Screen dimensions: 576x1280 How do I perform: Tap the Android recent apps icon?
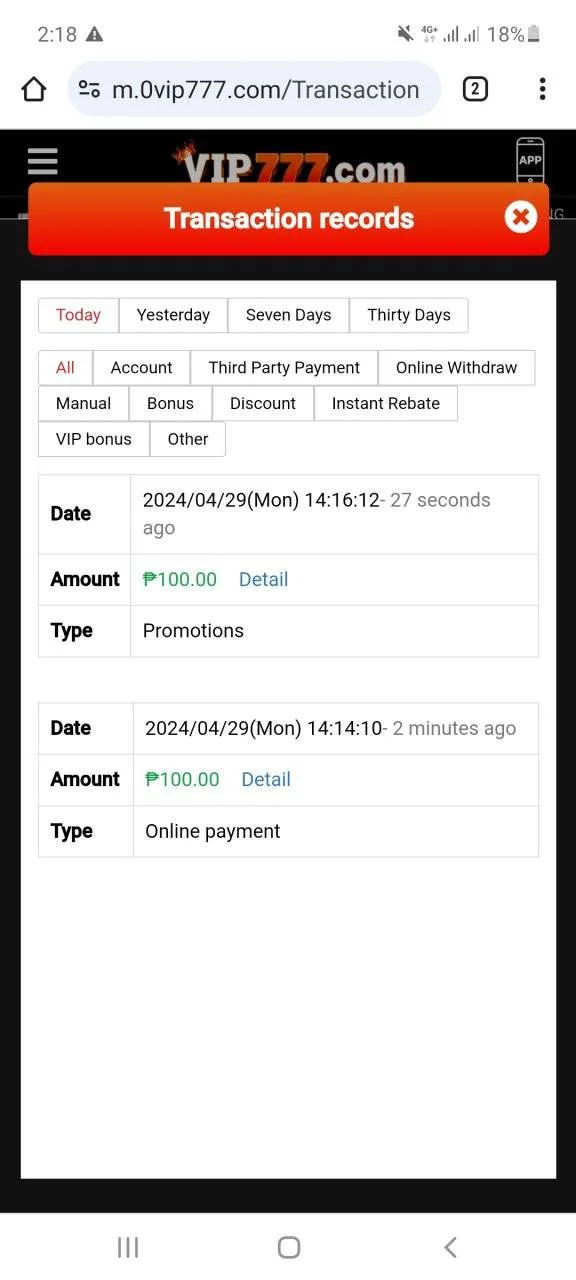(128, 1247)
